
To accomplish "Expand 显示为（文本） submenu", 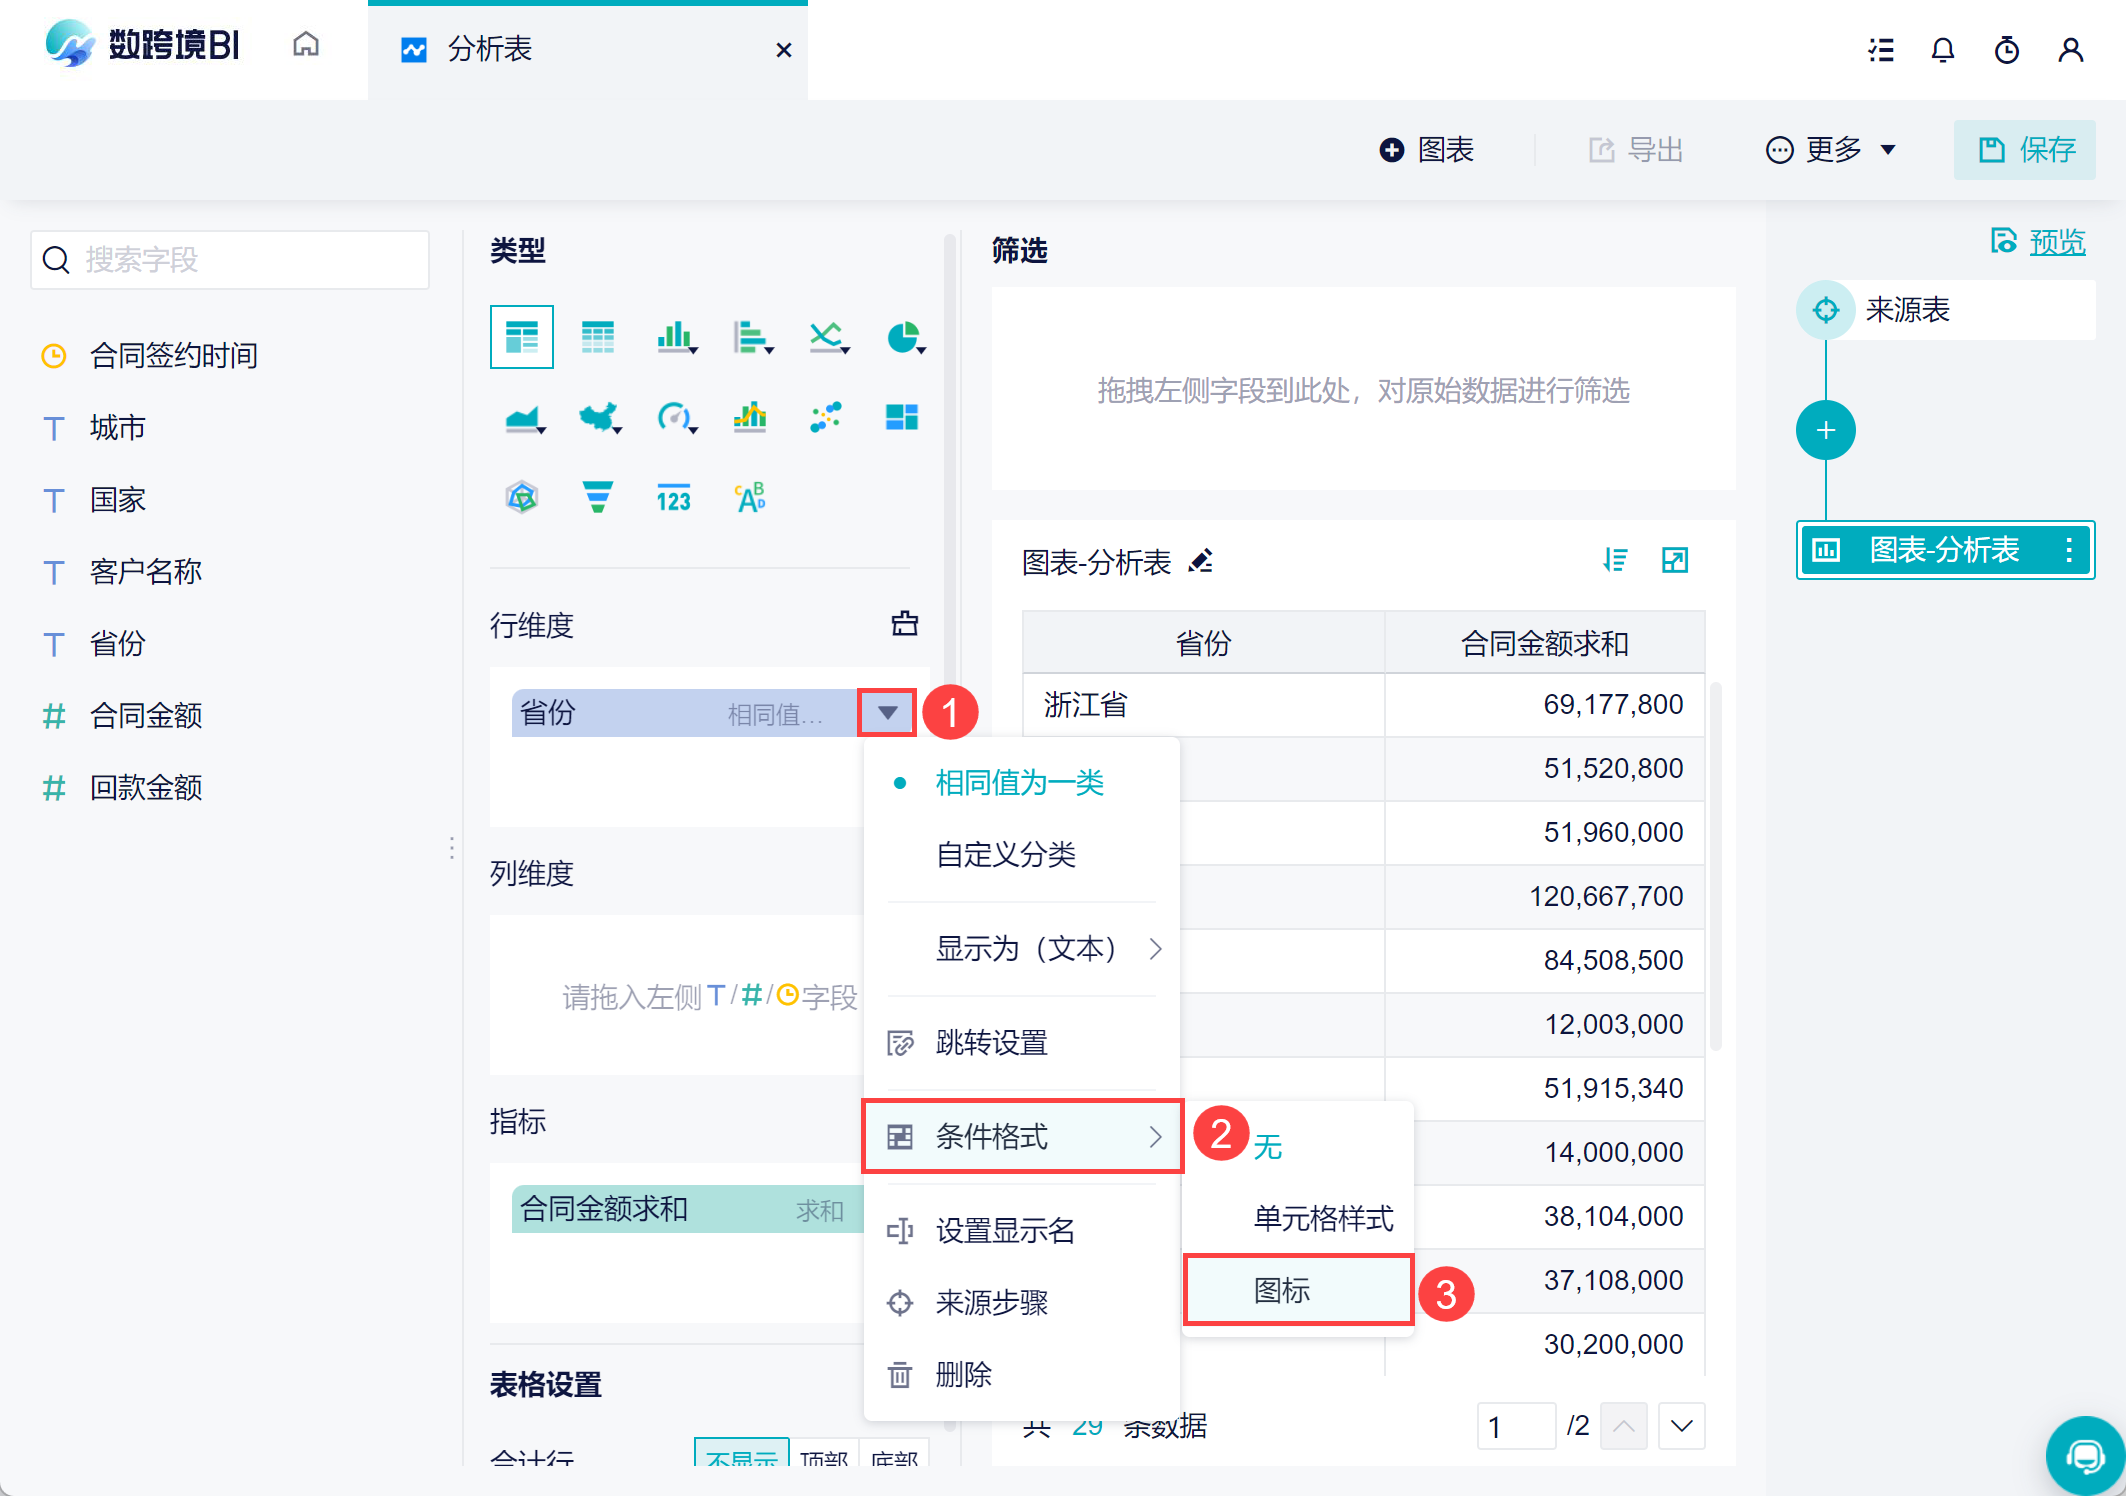I will pyautogui.click(x=1025, y=948).
